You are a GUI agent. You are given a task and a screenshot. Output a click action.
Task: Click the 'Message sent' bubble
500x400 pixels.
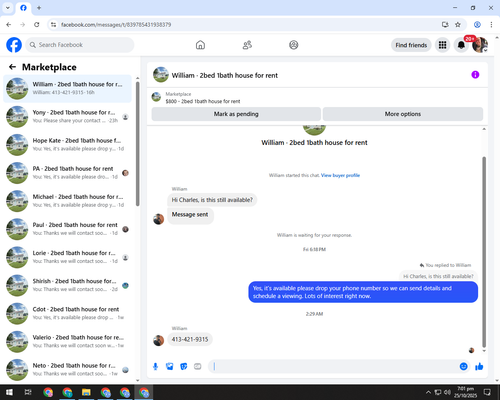click(x=190, y=215)
